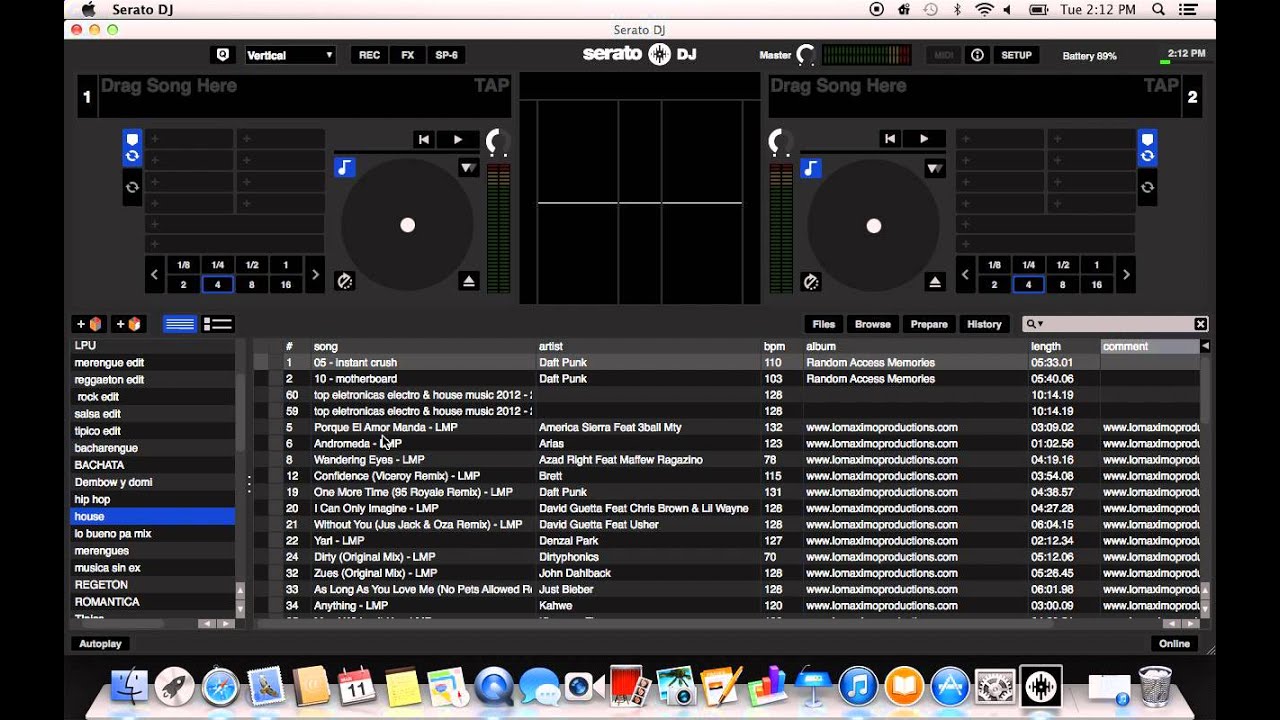Click the Online status button
Screen dimensions: 1280x720
tap(1174, 644)
